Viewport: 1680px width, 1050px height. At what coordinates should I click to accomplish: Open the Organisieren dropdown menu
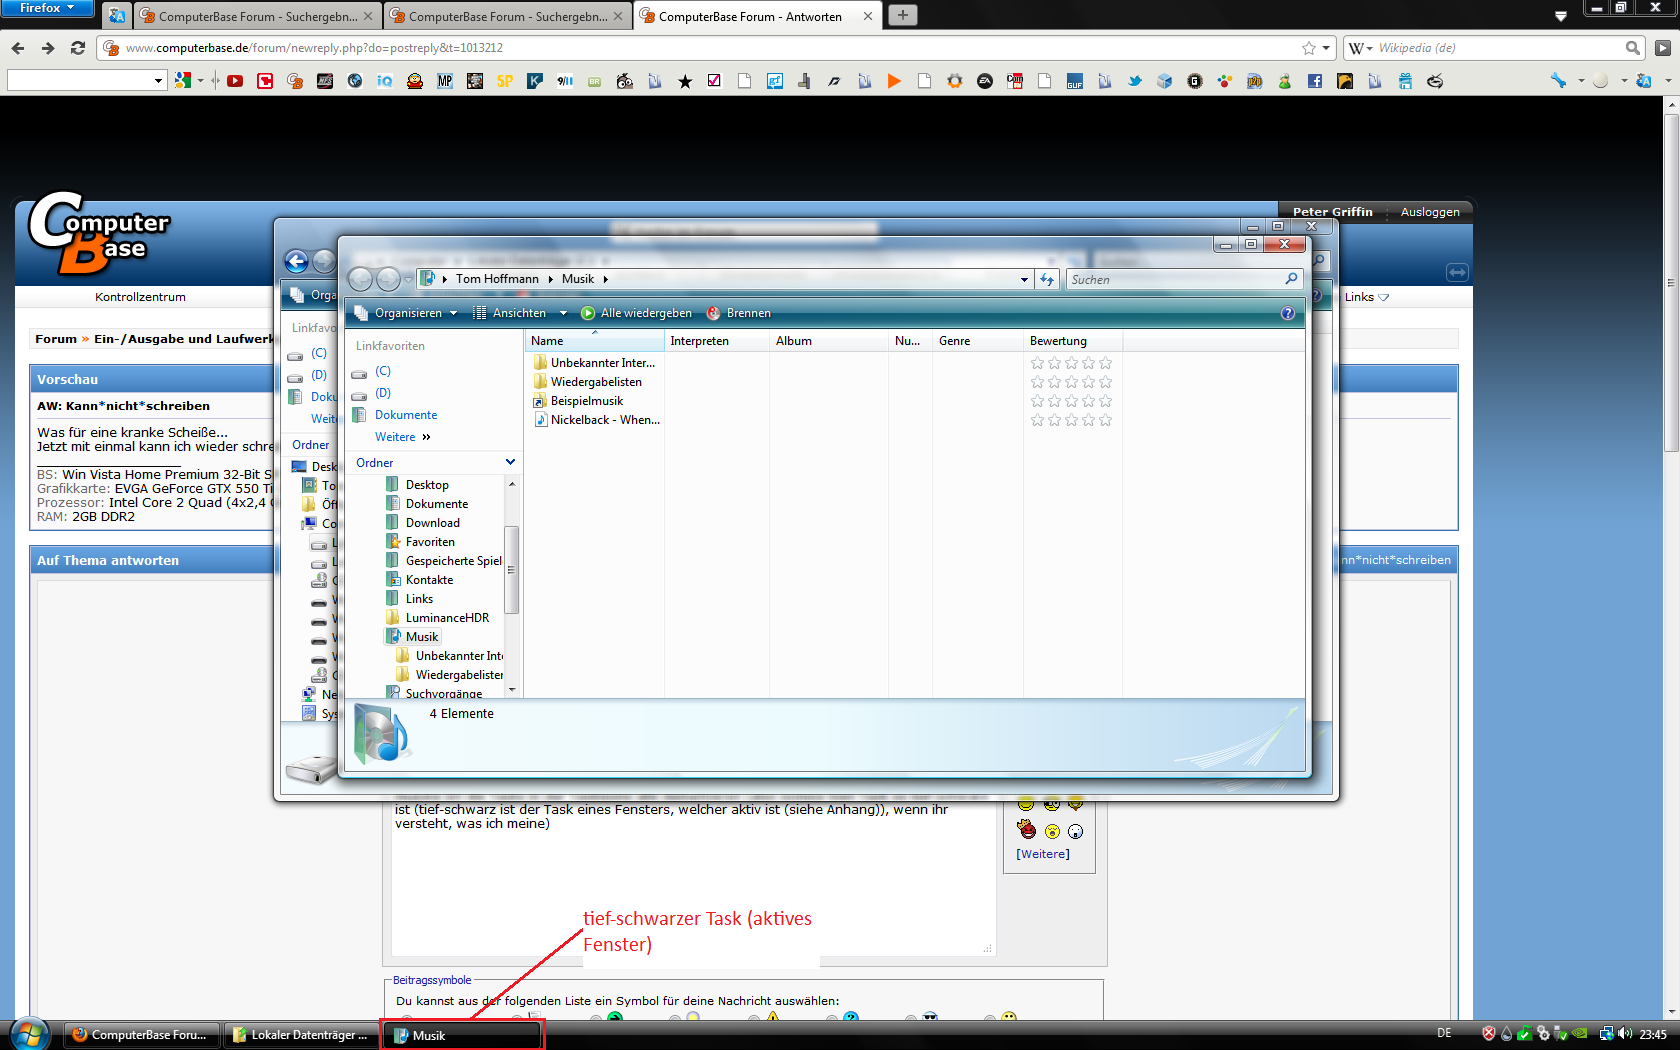tap(406, 313)
